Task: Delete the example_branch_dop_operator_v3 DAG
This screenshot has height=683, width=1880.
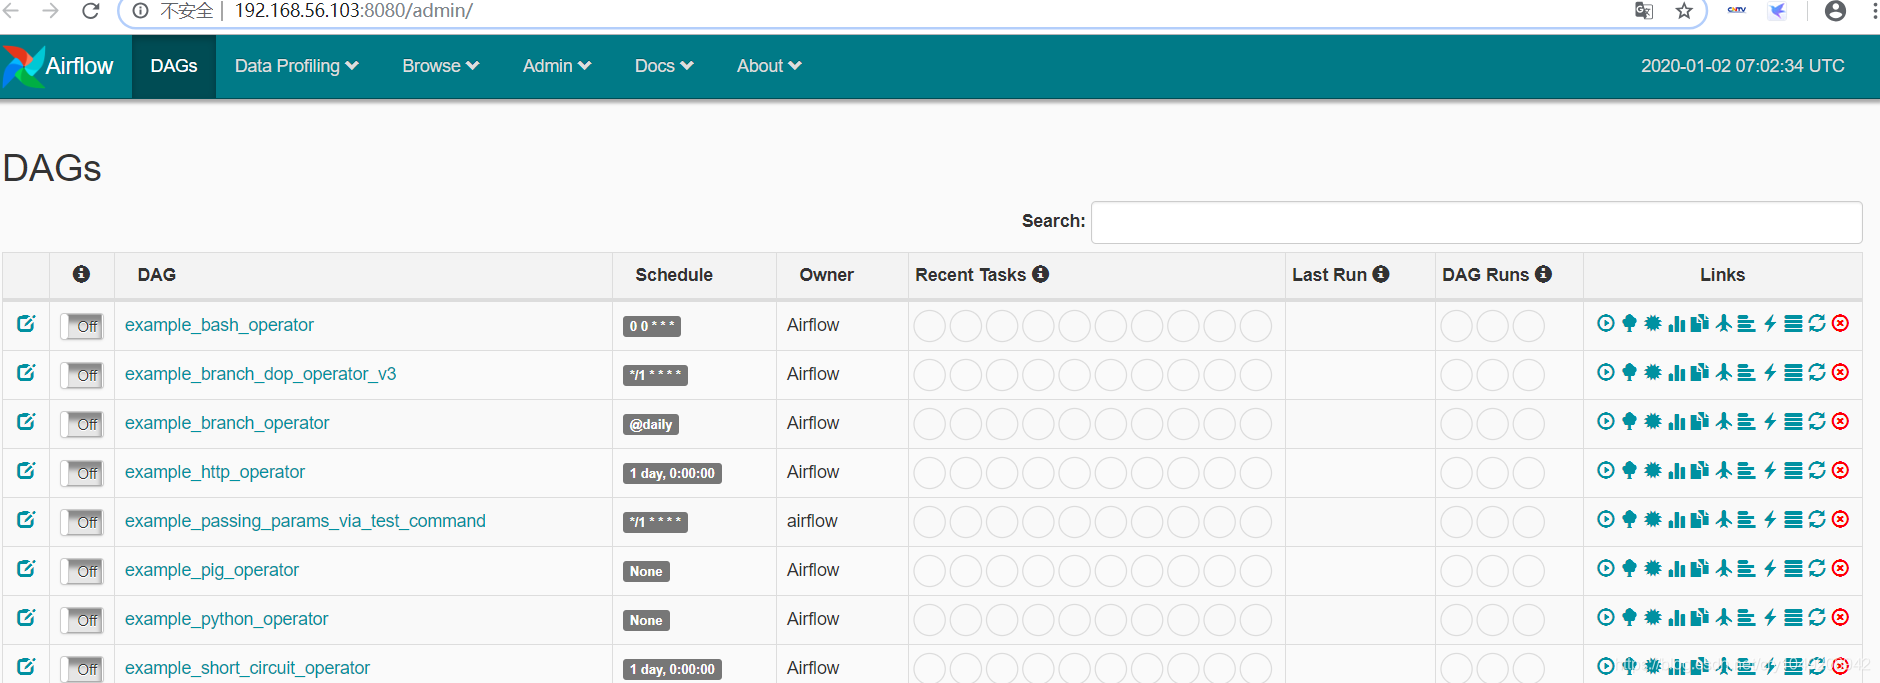Action: pyautogui.click(x=1840, y=372)
